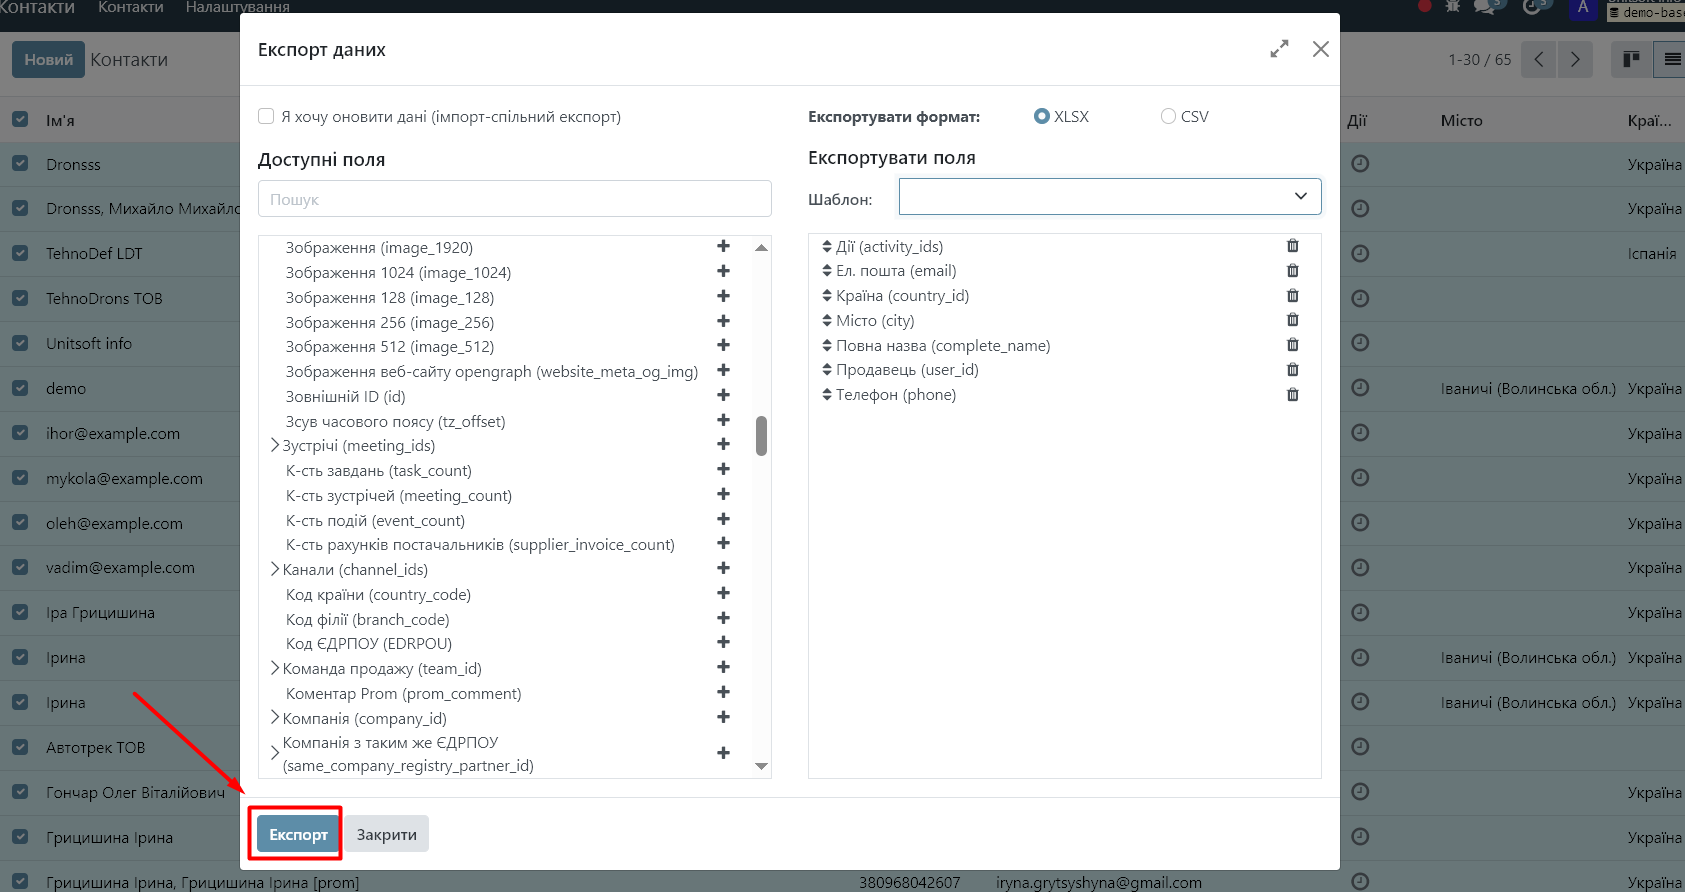
Task: Select CSV export format
Action: tap(1168, 117)
